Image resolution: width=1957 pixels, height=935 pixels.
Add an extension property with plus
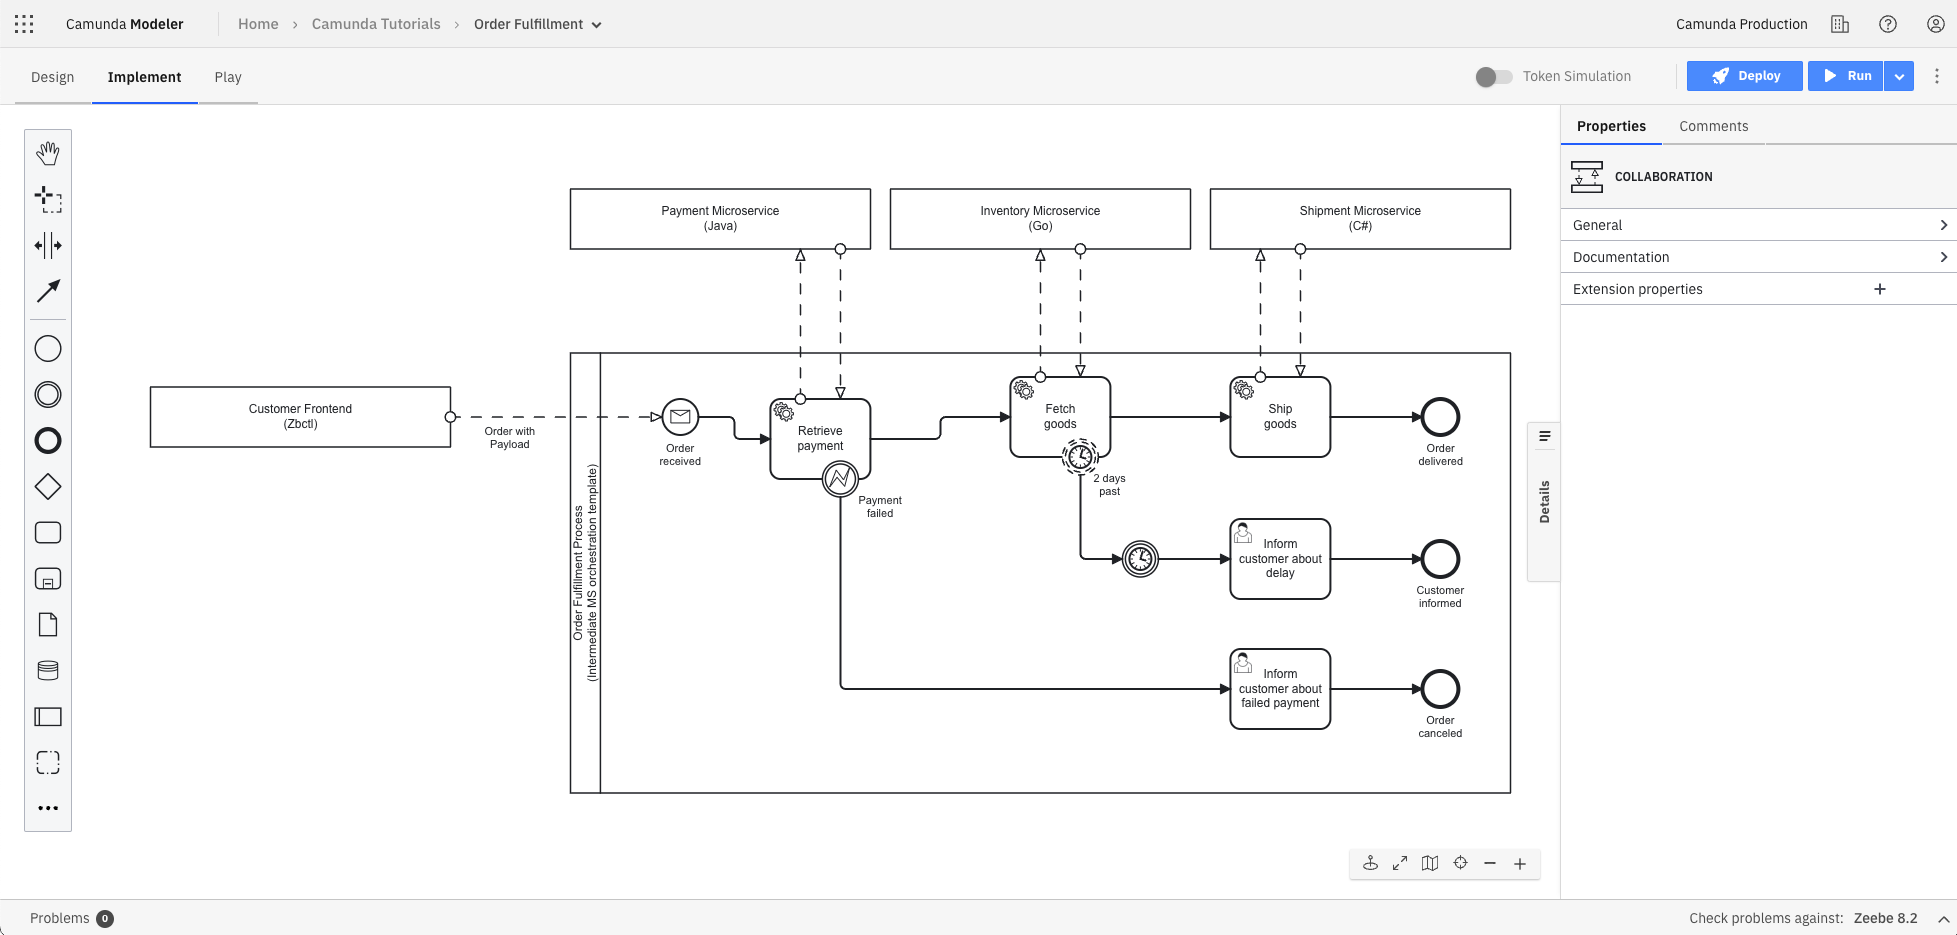pos(1880,289)
